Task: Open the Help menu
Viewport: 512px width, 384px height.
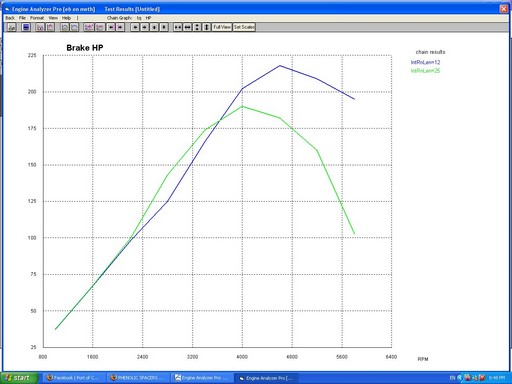Action: tap(66, 18)
